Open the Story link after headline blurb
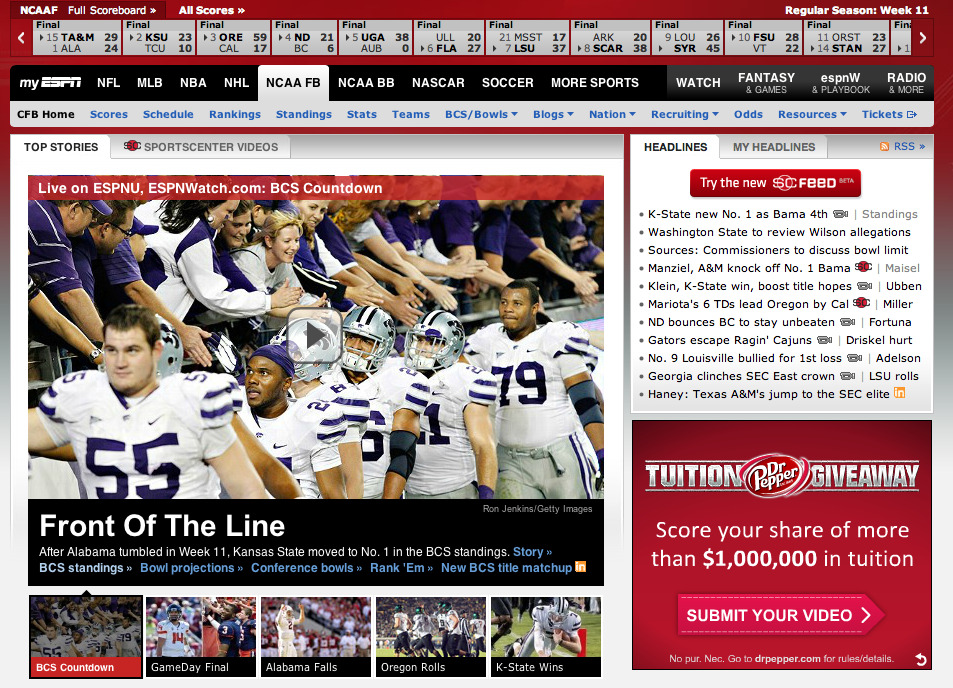This screenshot has height=688, width=953. click(532, 552)
